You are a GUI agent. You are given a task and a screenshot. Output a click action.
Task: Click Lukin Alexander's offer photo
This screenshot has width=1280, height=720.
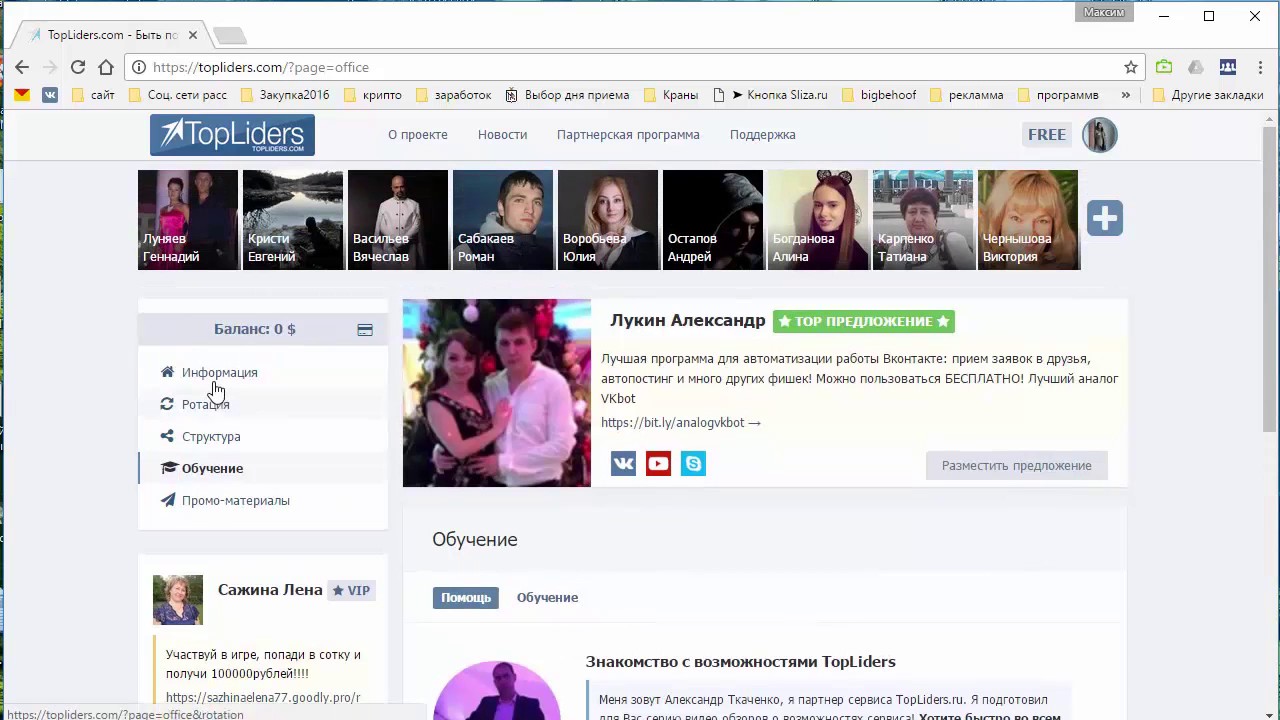click(x=497, y=393)
